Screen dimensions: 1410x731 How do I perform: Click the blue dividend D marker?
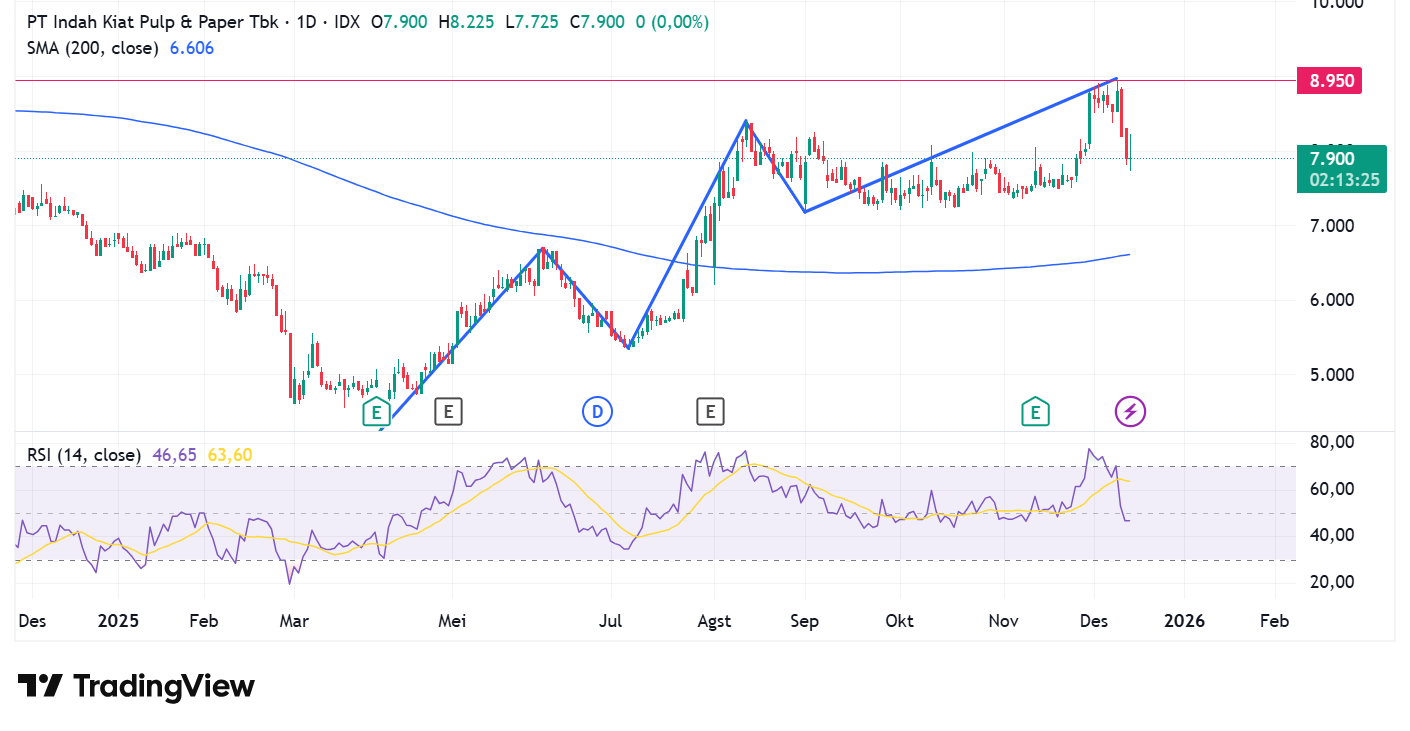(x=597, y=411)
